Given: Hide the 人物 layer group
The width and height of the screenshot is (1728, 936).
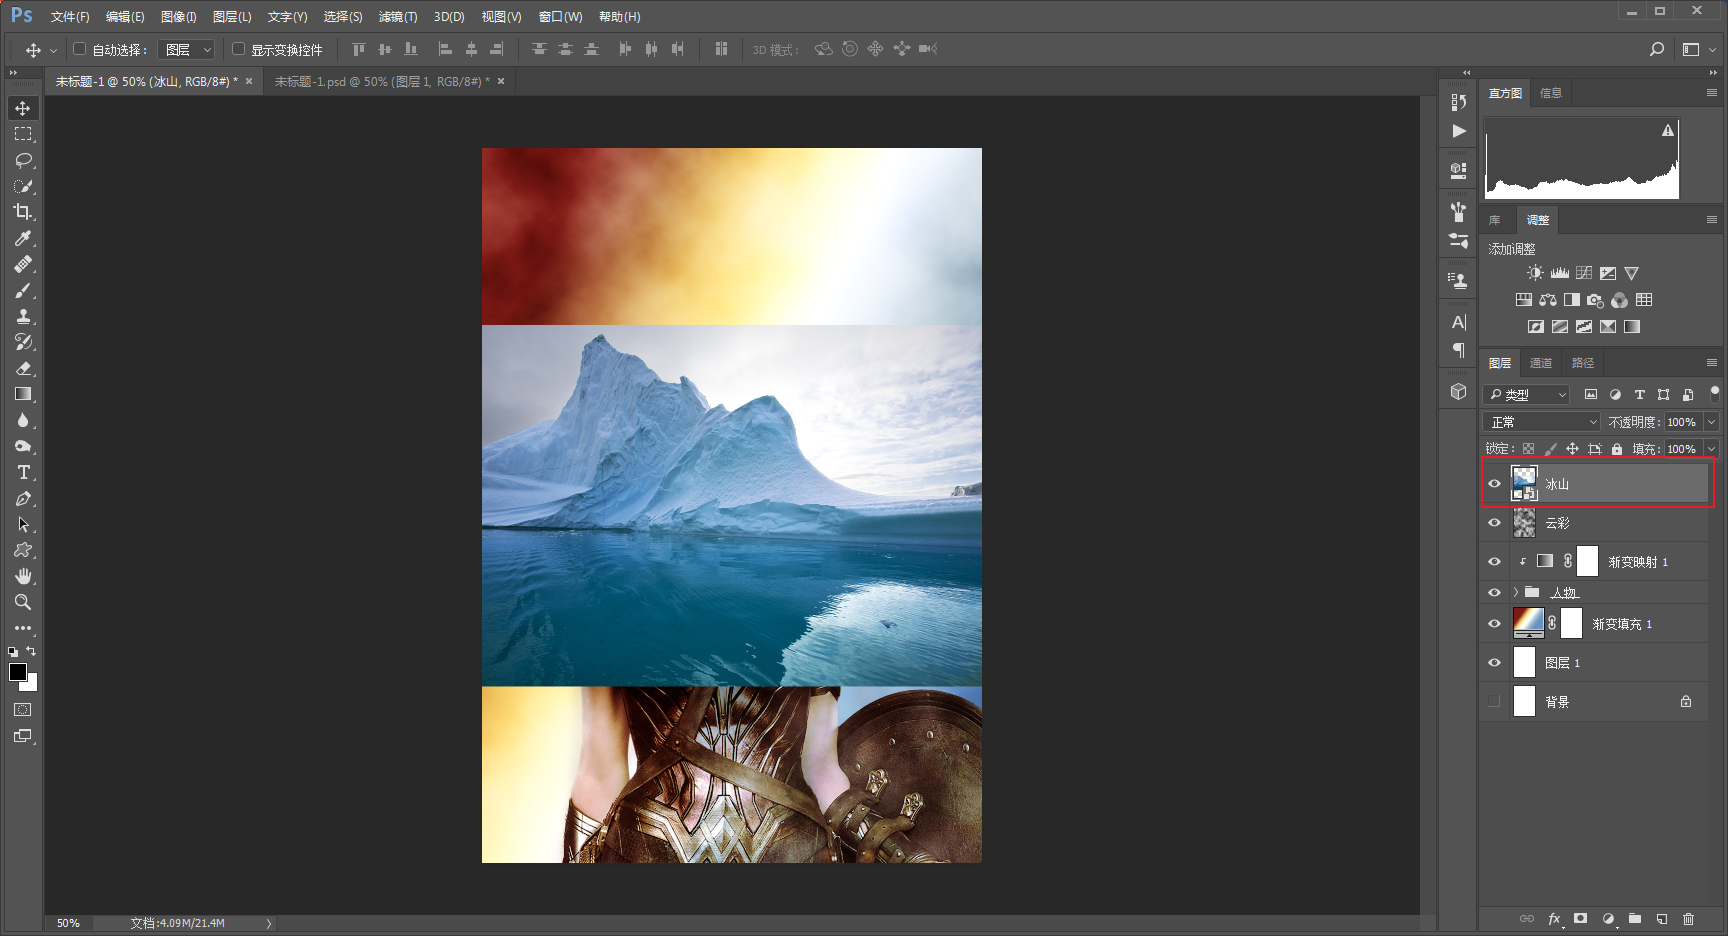Looking at the screenshot, I should point(1495,593).
